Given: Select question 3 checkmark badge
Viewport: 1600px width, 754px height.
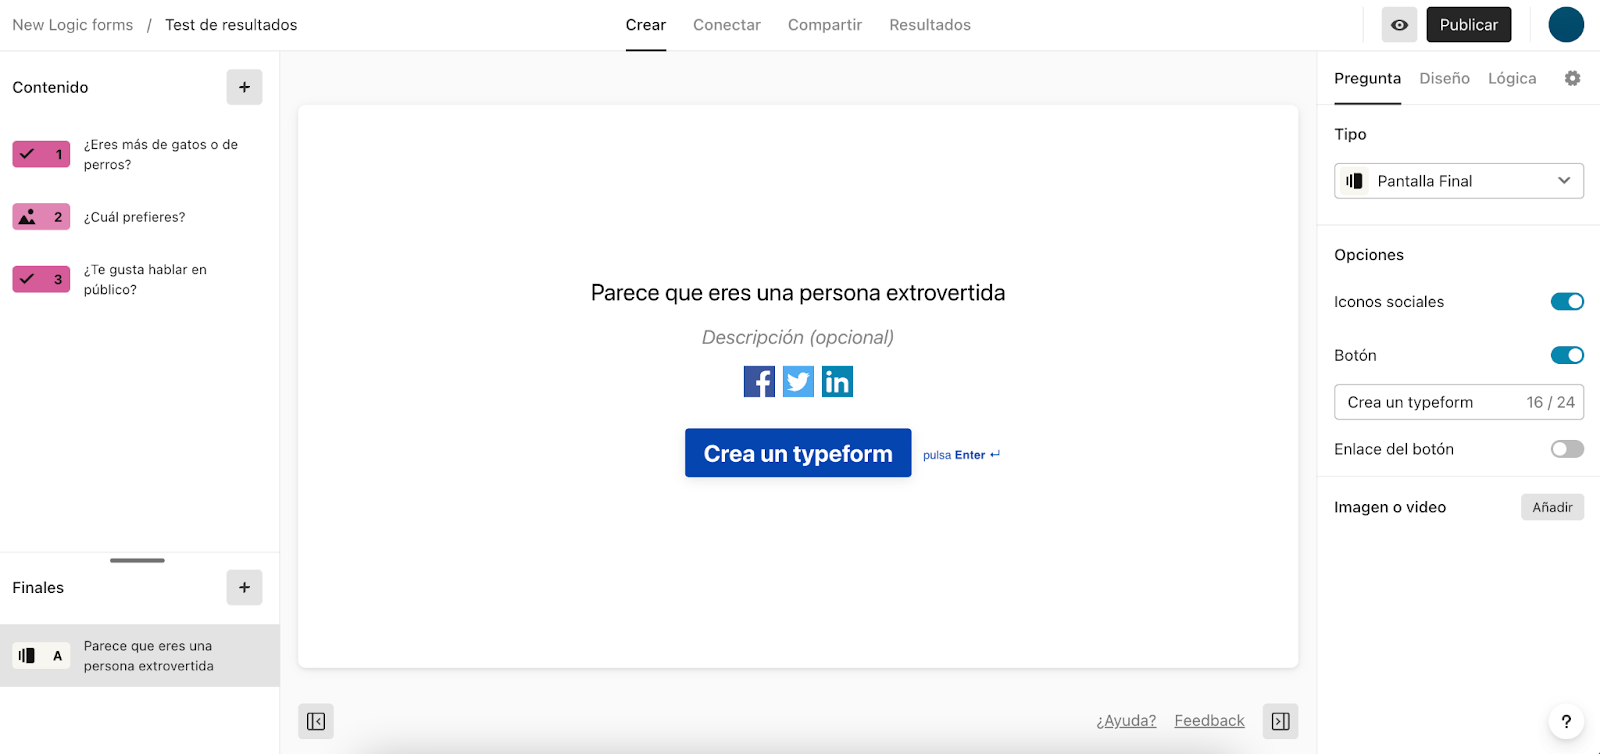Looking at the screenshot, I should (41, 279).
